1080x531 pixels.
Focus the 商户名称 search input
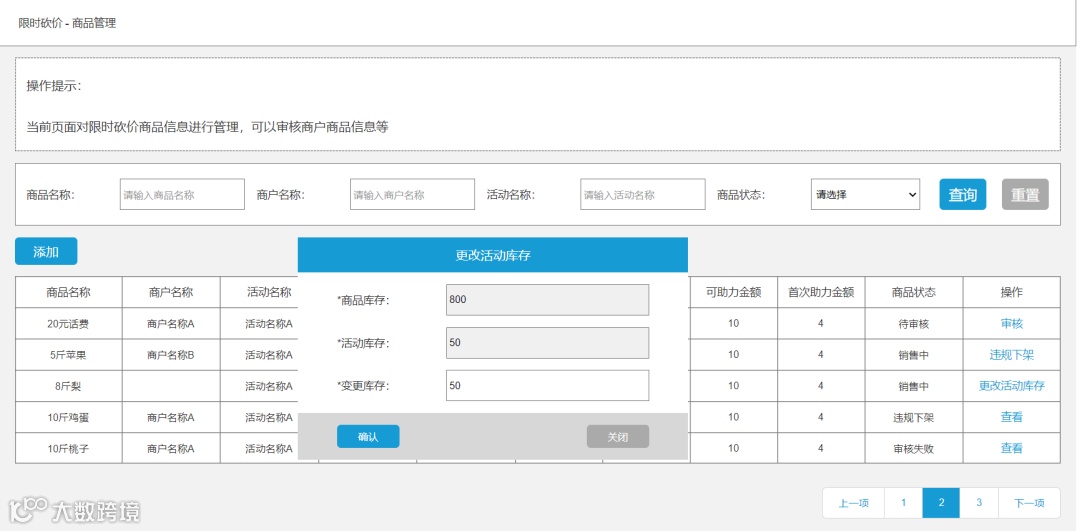[412, 194]
